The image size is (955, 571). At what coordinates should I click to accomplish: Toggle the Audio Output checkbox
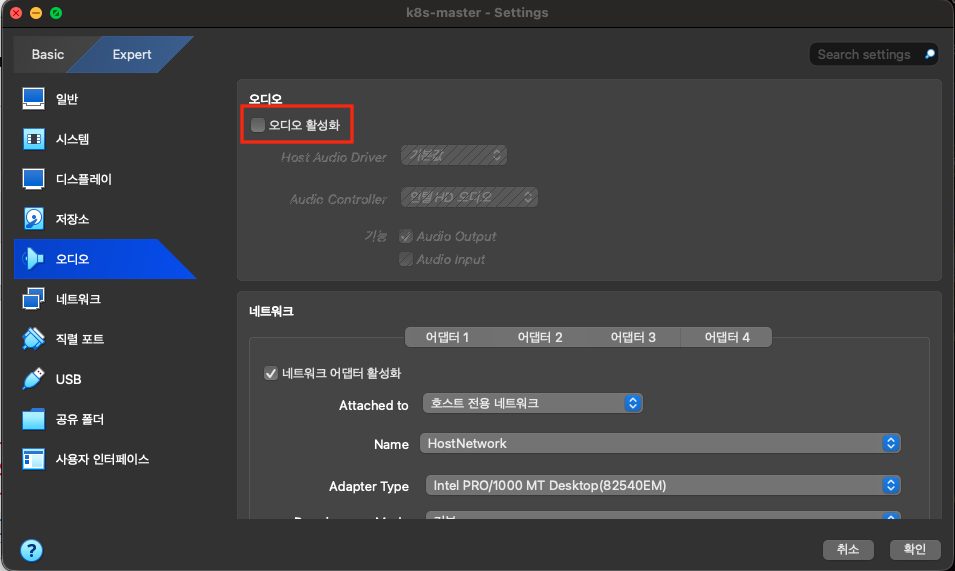coord(406,236)
